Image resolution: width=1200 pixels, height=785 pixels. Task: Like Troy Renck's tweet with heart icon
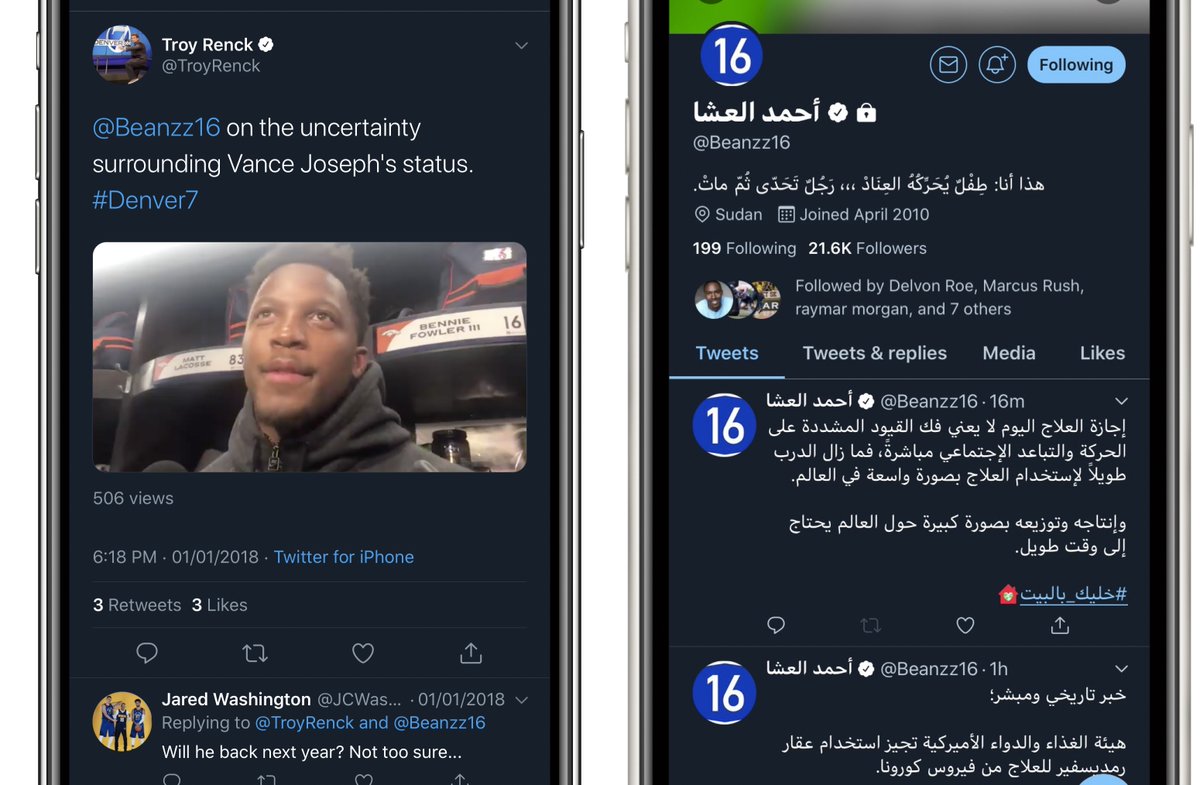[363, 653]
